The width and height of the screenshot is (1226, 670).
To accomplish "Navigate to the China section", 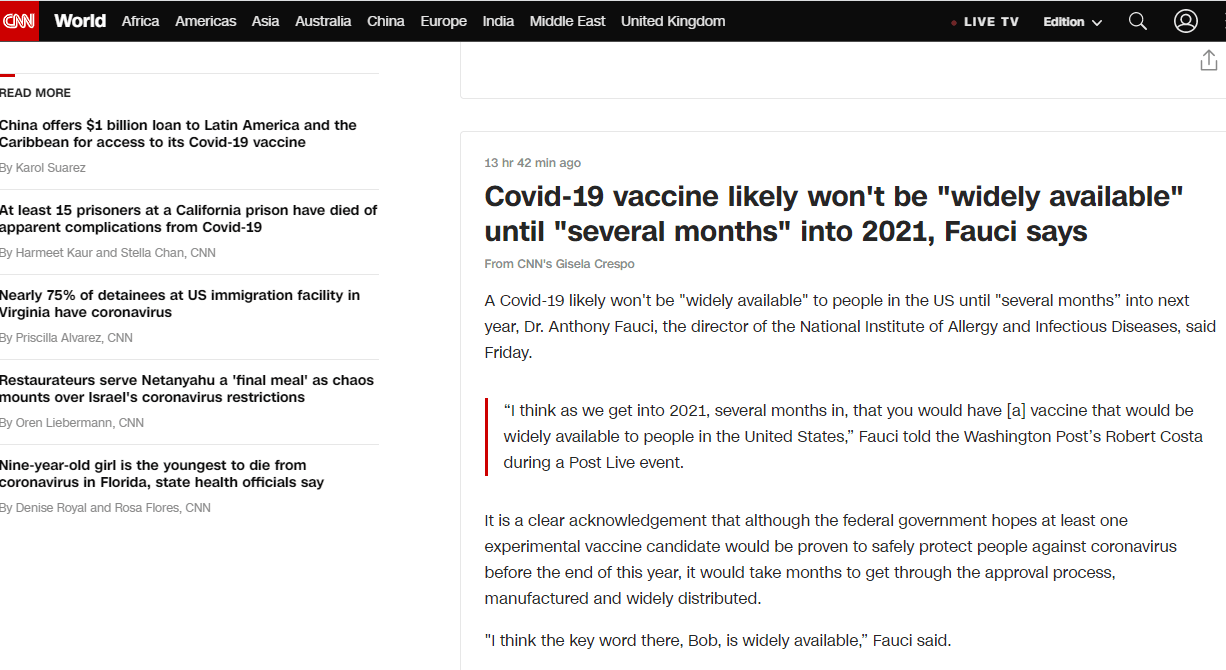I will pyautogui.click(x=385, y=21).
